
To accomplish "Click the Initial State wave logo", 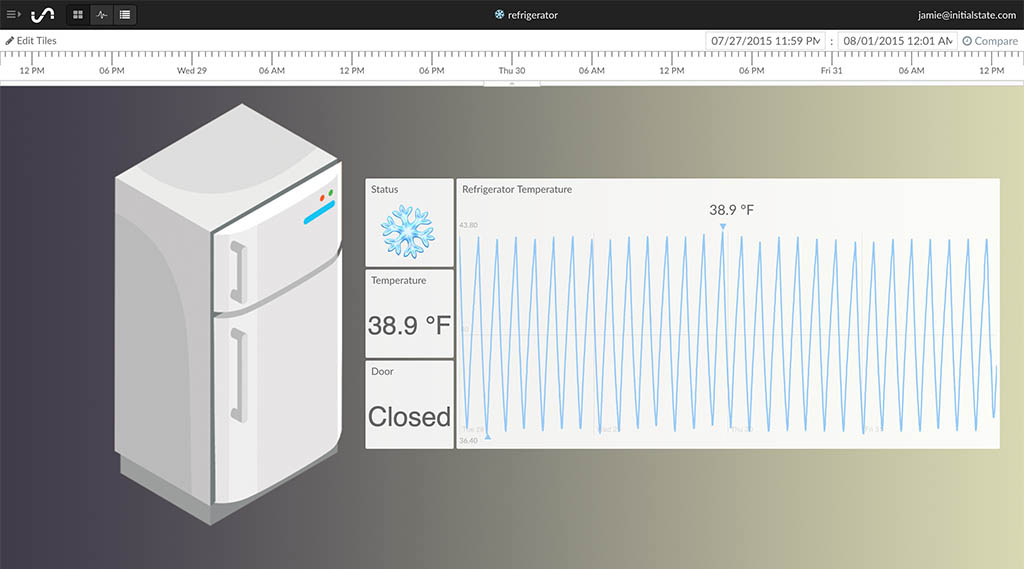I will click(x=43, y=15).
